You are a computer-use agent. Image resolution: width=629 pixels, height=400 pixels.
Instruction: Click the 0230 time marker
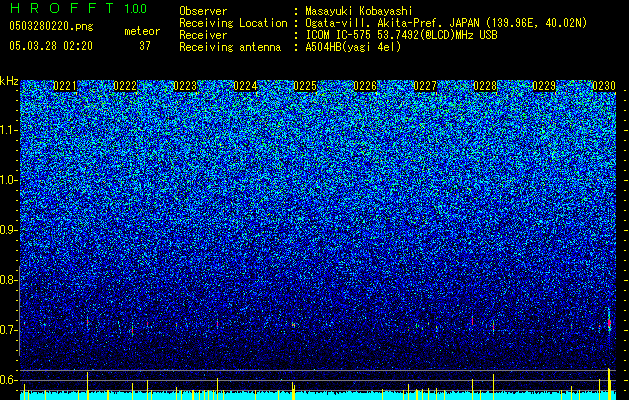[x=604, y=86]
